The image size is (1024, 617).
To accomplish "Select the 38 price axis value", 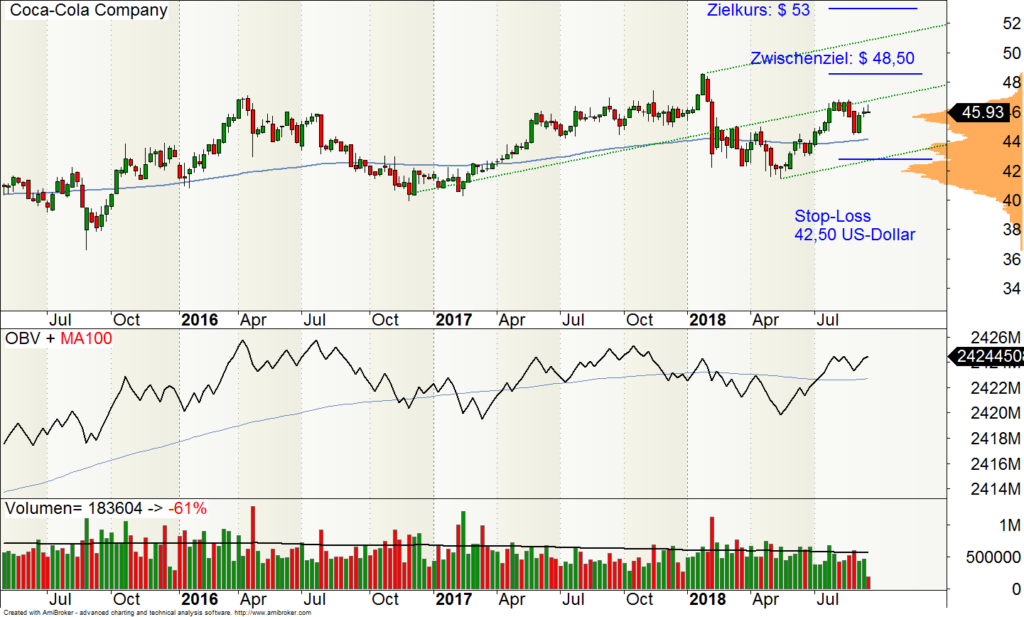I will coord(1012,230).
